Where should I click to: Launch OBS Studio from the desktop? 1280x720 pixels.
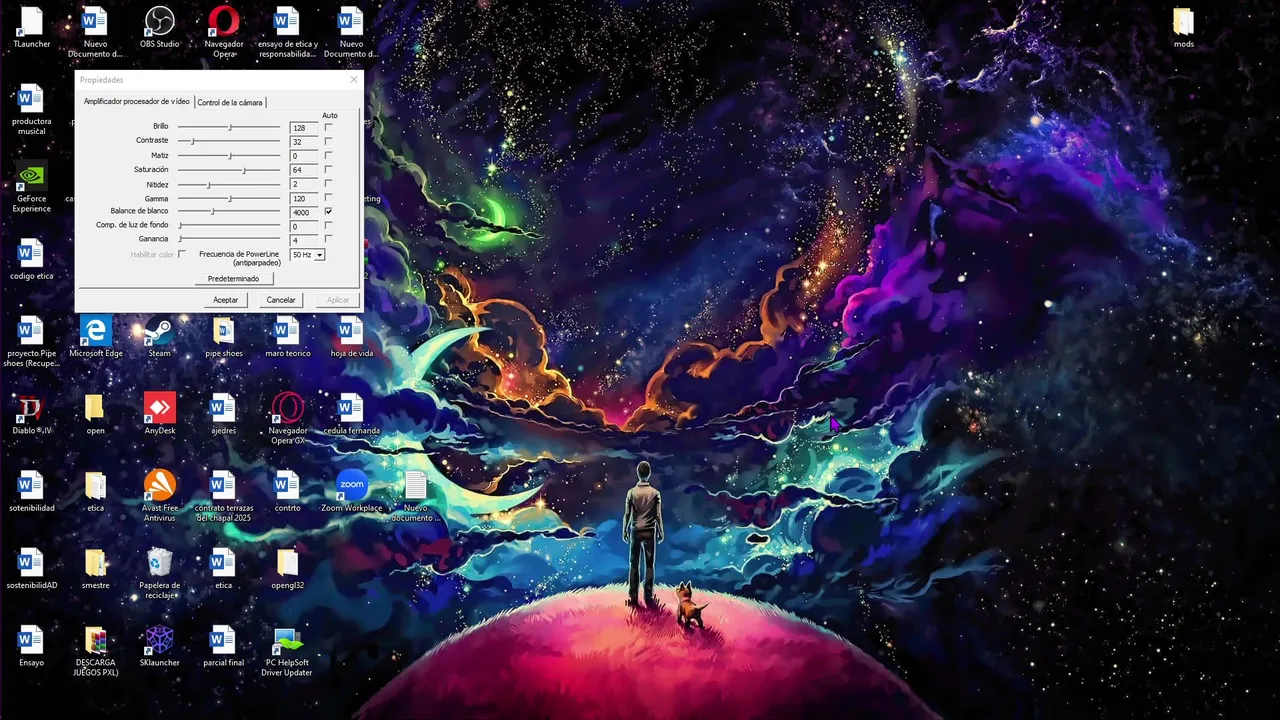(x=159, y=28)
